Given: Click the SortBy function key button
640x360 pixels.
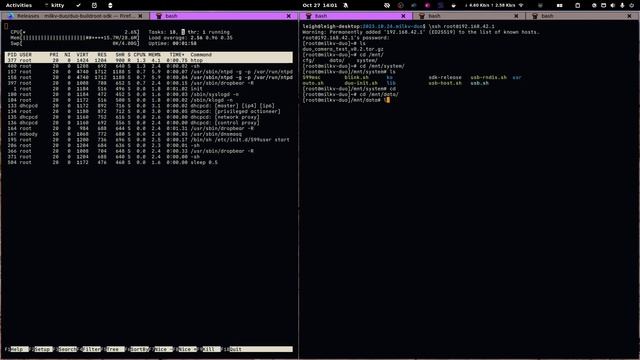Looking at the screenshot, I should coord(140,349).
